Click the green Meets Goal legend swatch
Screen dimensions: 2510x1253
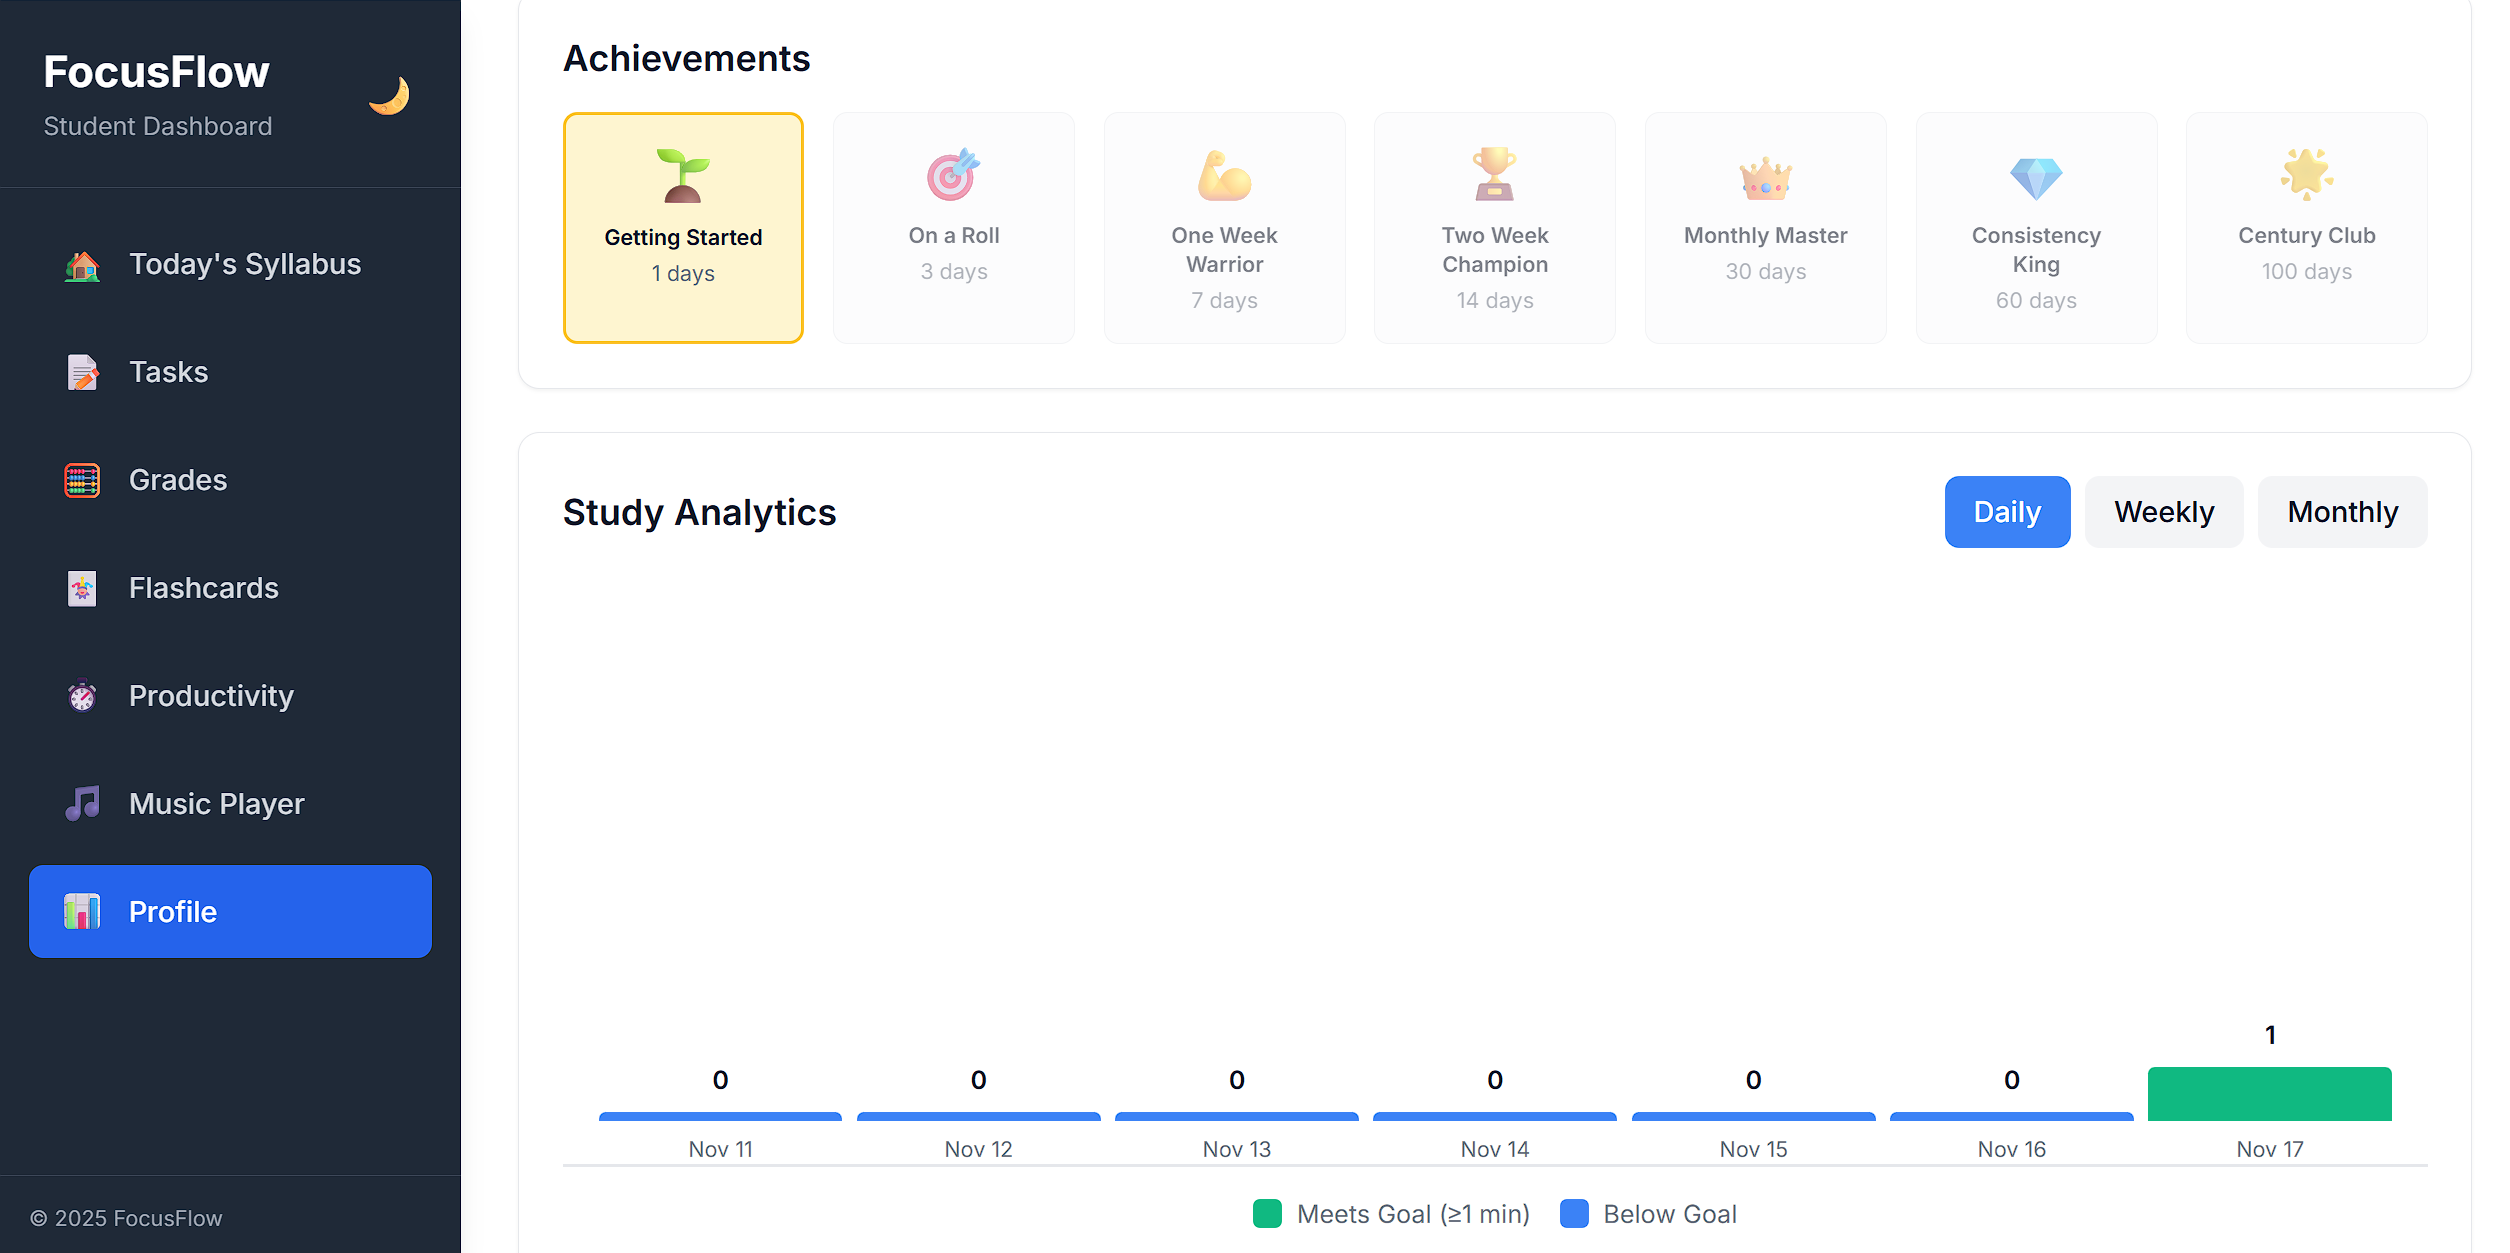(x=1267, y=1214)
